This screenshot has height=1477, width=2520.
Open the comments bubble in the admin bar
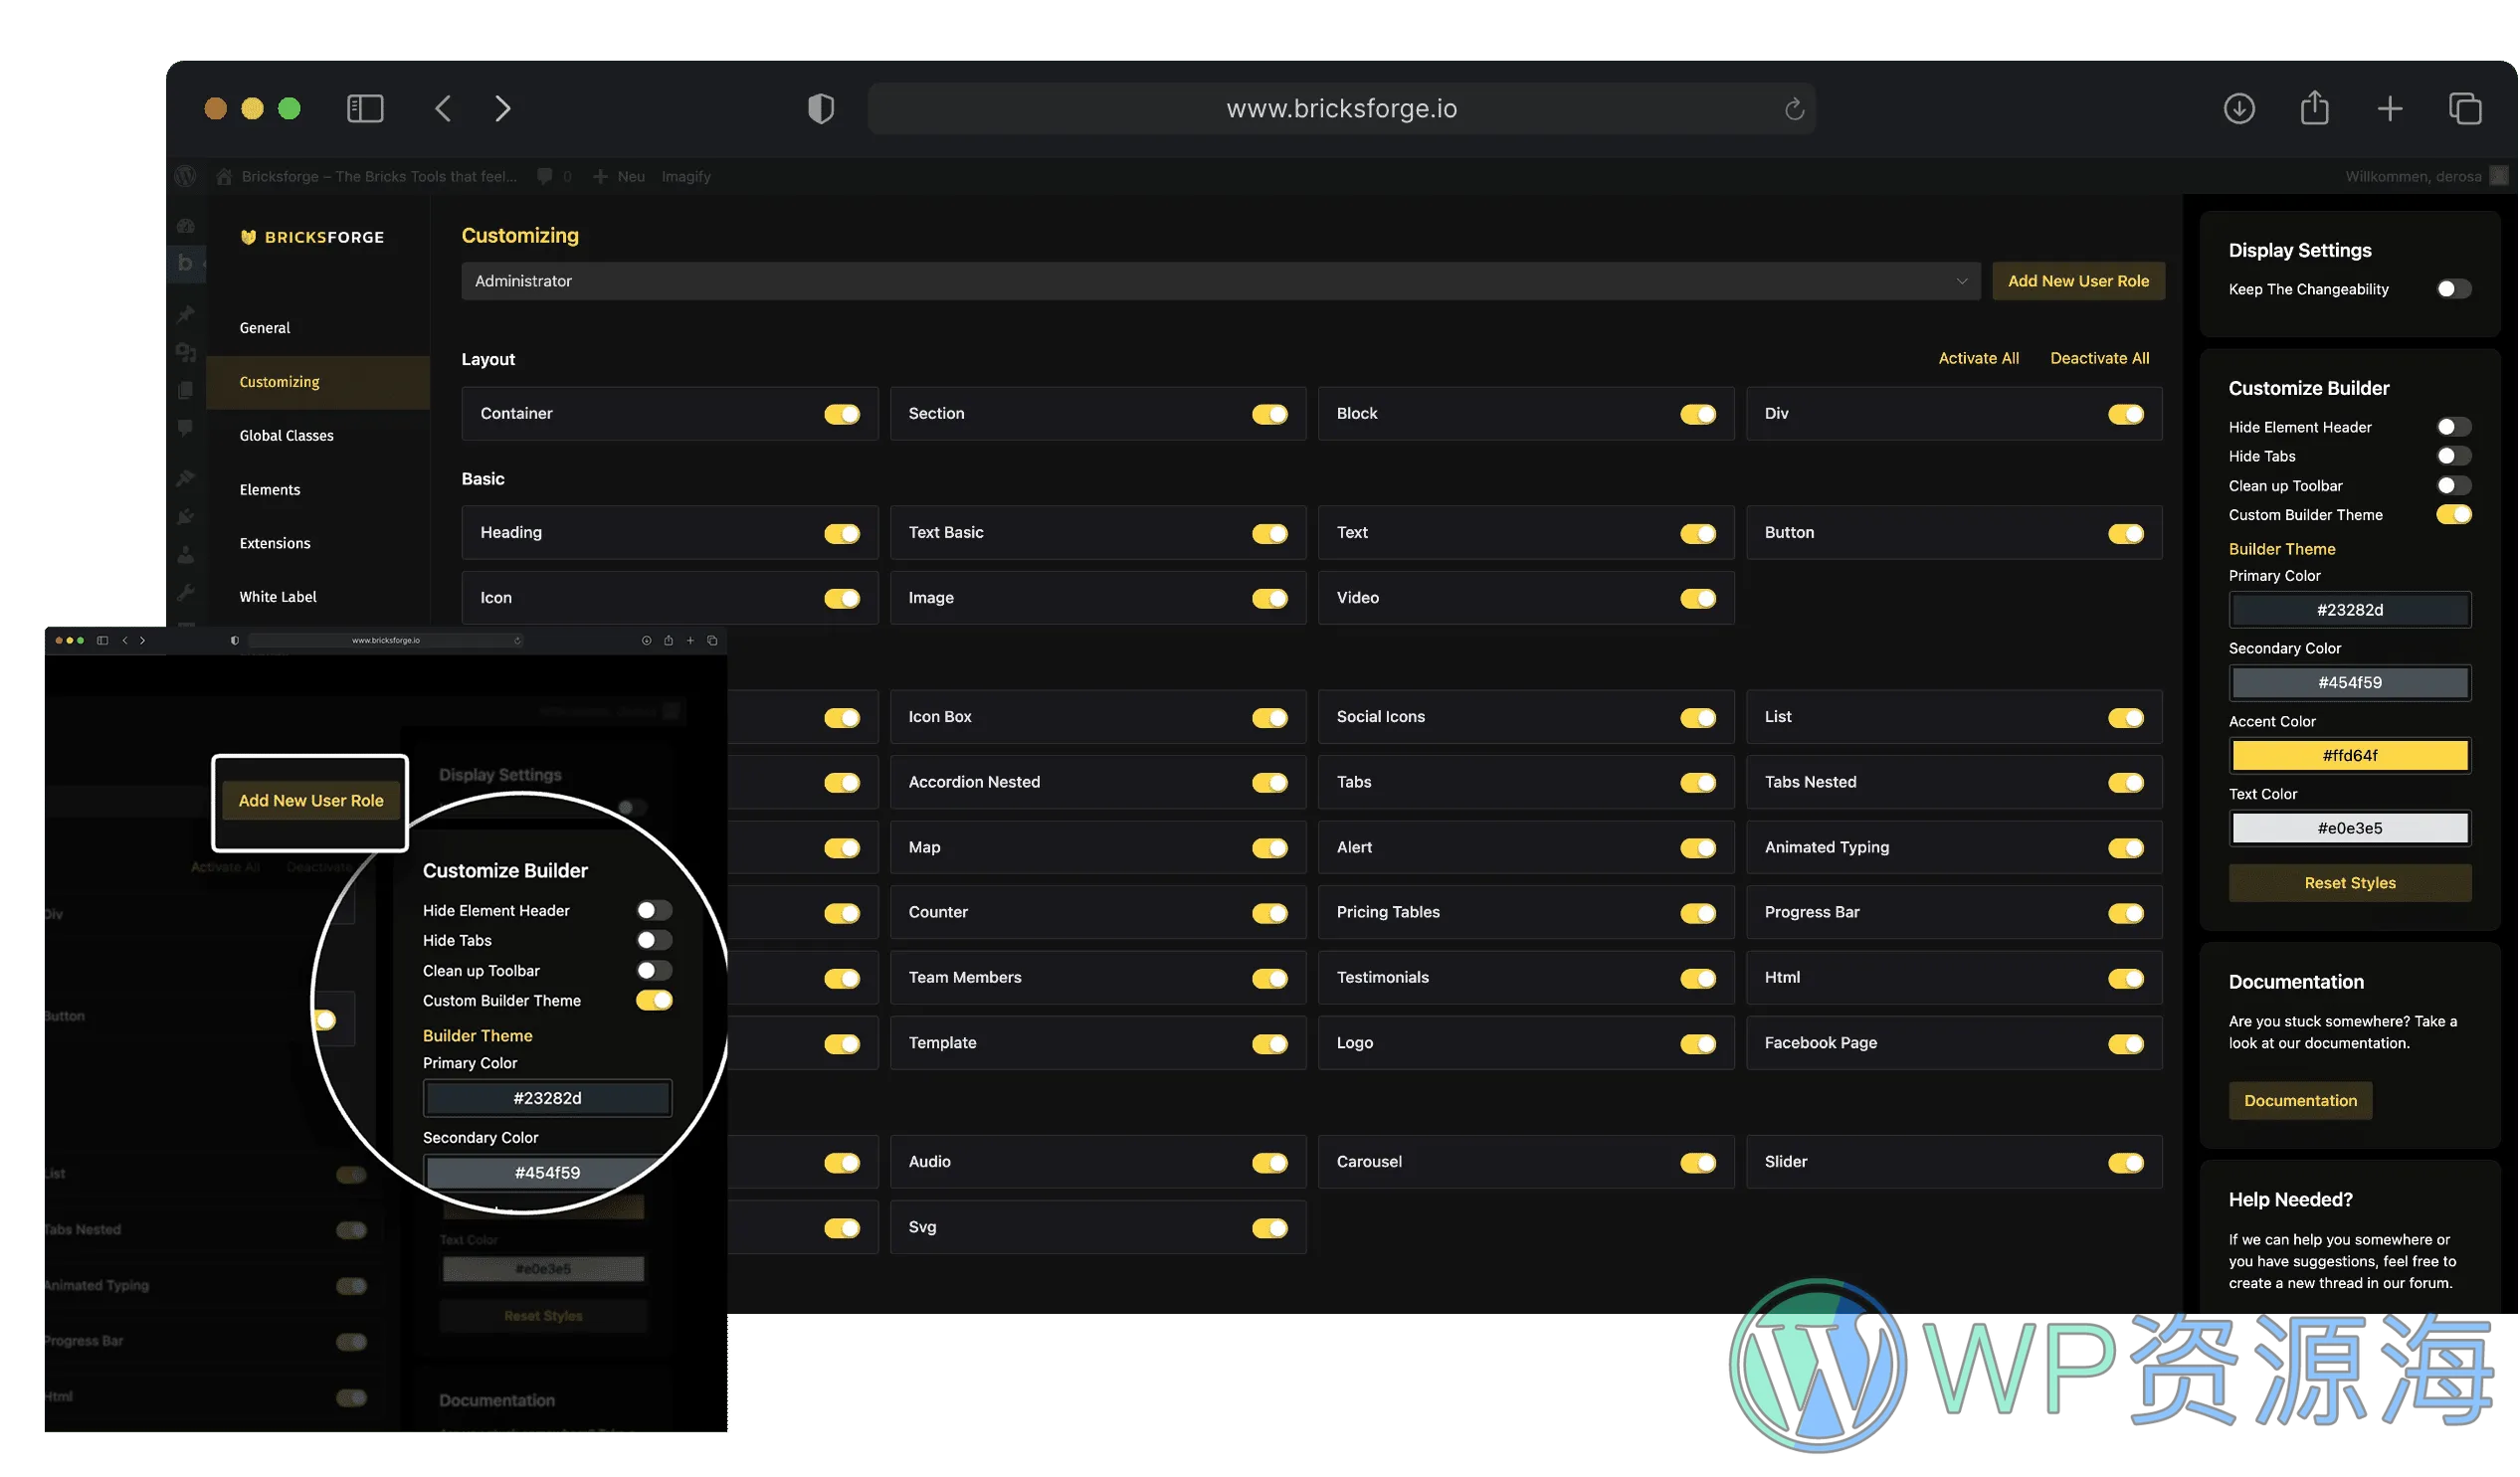[545, 176]
